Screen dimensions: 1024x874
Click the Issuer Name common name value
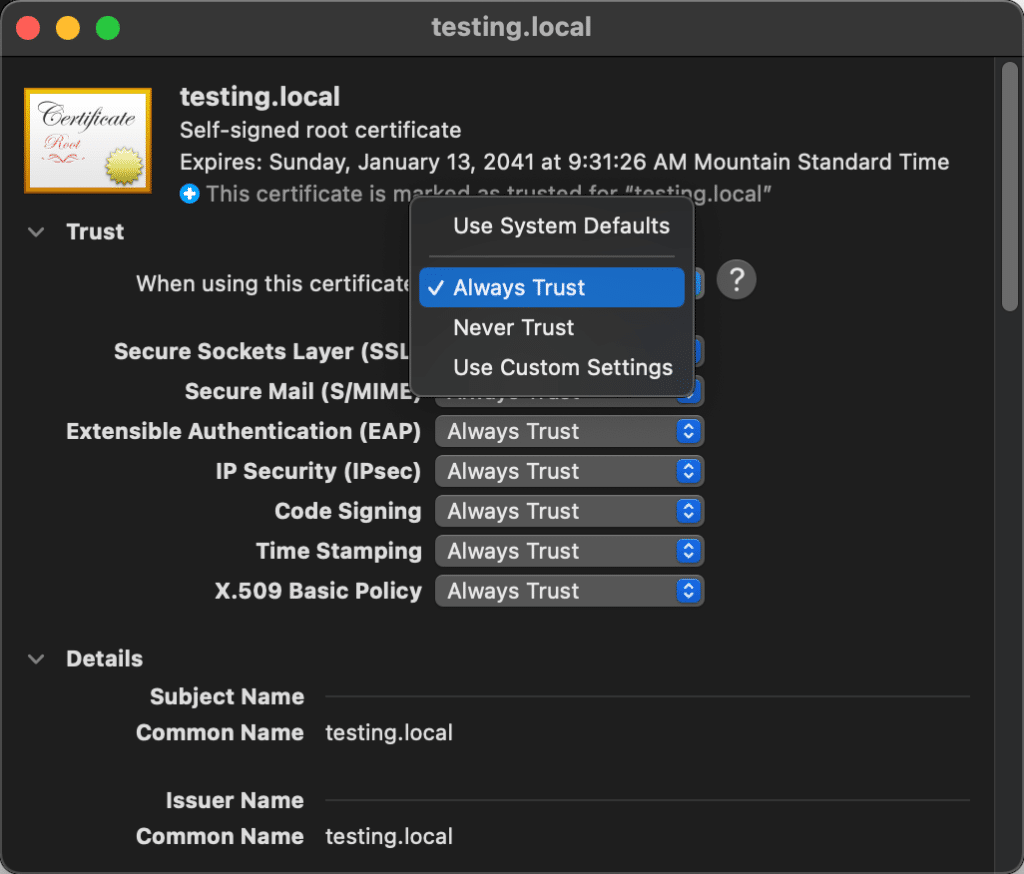point(389,837)
